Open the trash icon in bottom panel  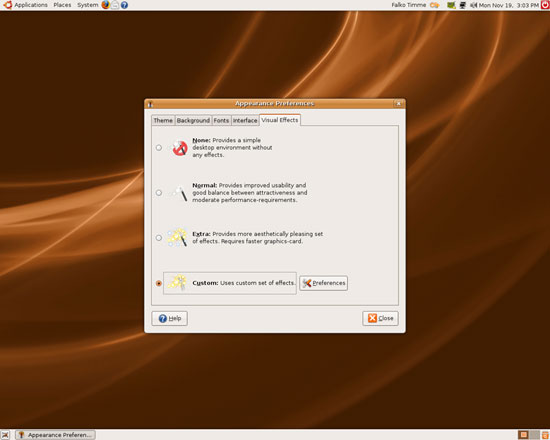coord(545,435)
